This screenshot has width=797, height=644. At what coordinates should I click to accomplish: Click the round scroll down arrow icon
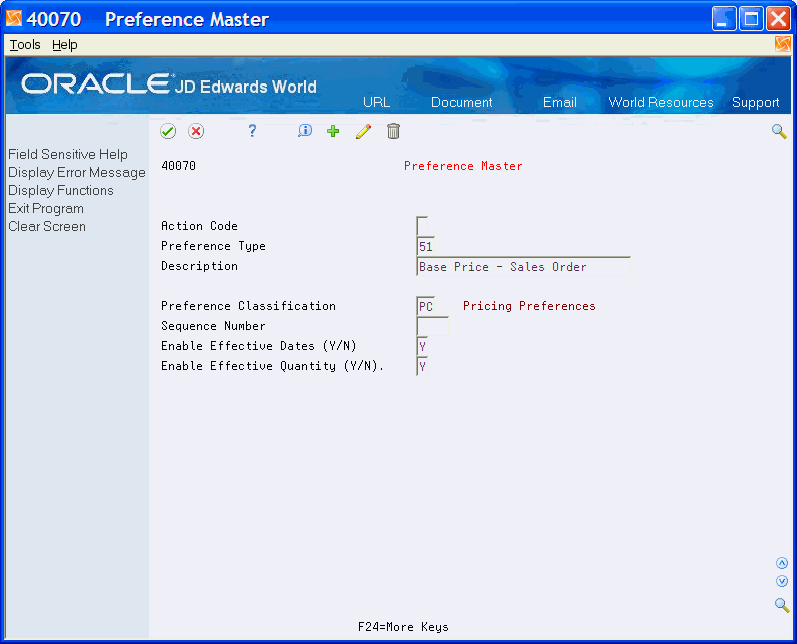tap(782, 581)
